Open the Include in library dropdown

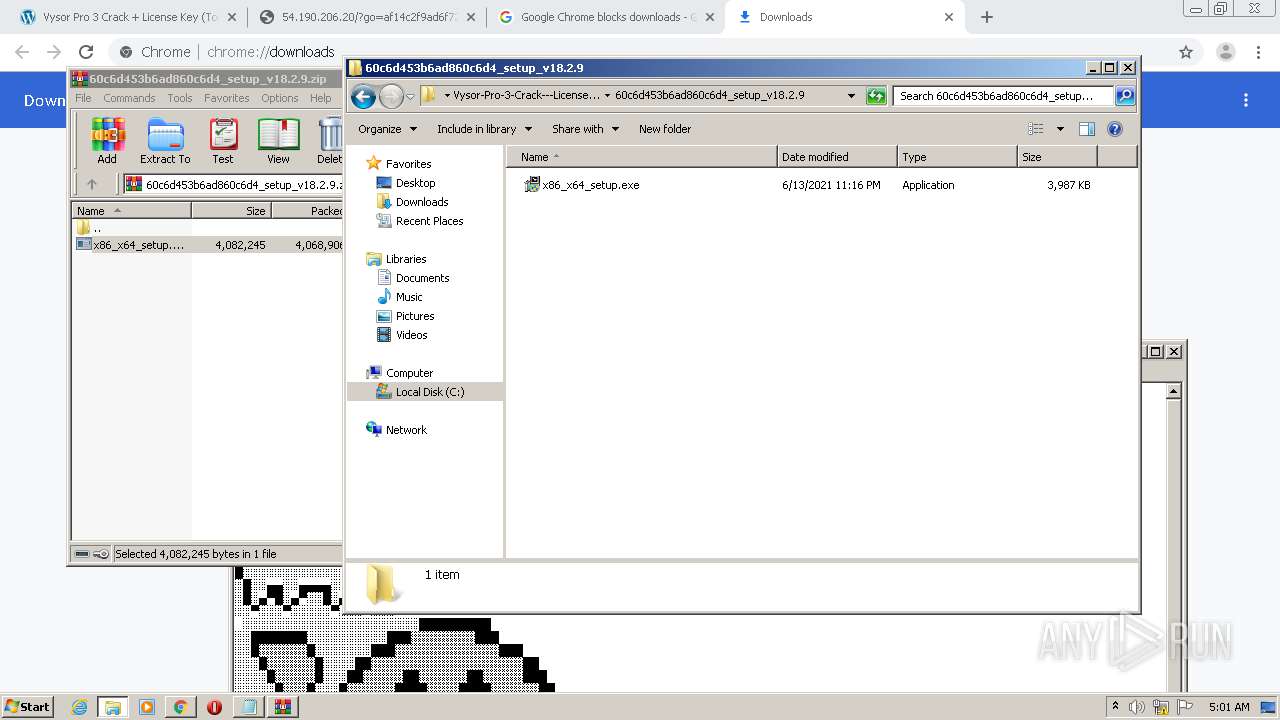[484, 129]
